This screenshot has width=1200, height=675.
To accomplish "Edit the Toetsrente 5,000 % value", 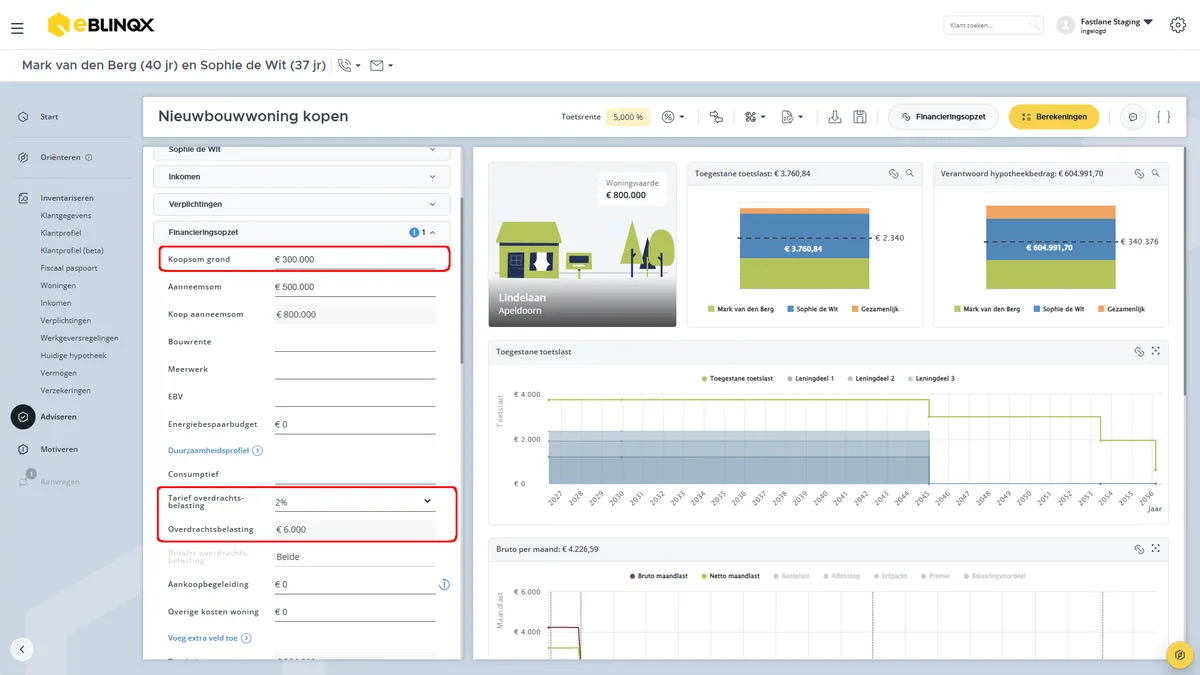I will point(628,117).
